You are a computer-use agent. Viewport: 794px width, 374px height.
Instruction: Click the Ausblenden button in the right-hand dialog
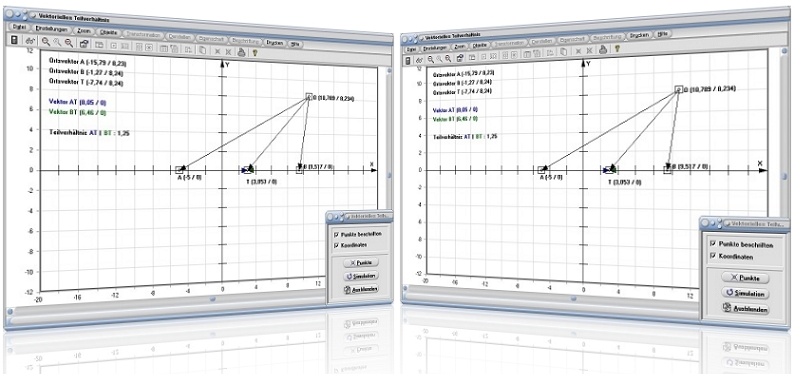point(745,309)
